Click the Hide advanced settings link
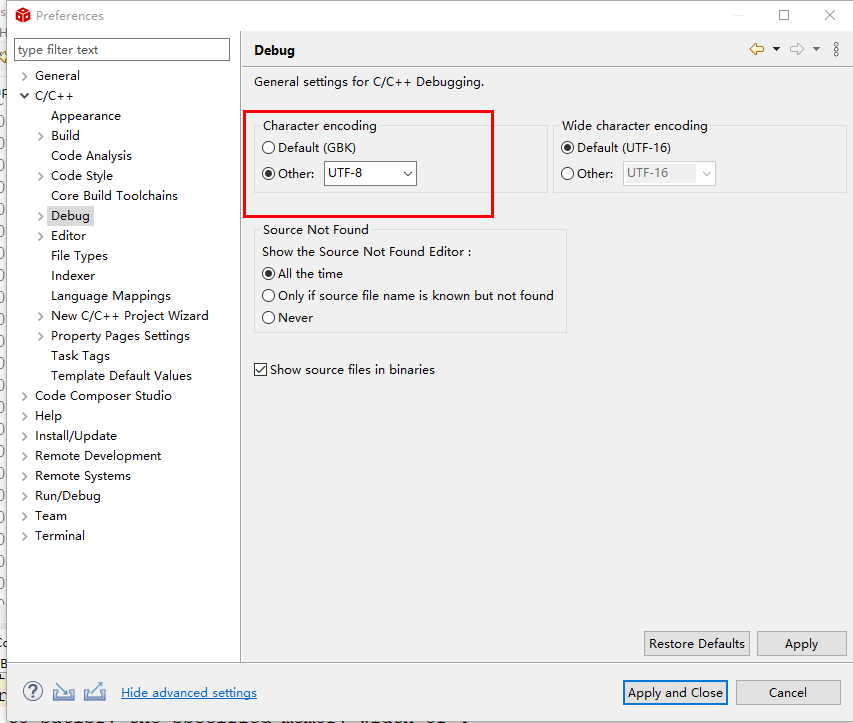Screen dimensions: 853x723 click(x=189, y=693)
